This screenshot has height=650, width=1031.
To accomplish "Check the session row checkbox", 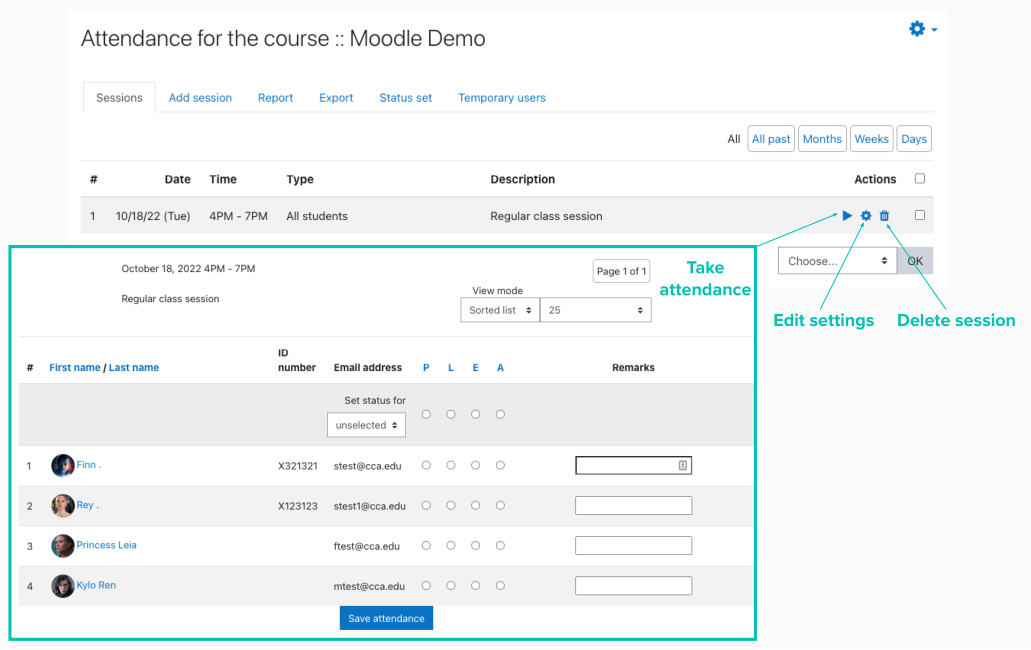I will coord(920,215).
